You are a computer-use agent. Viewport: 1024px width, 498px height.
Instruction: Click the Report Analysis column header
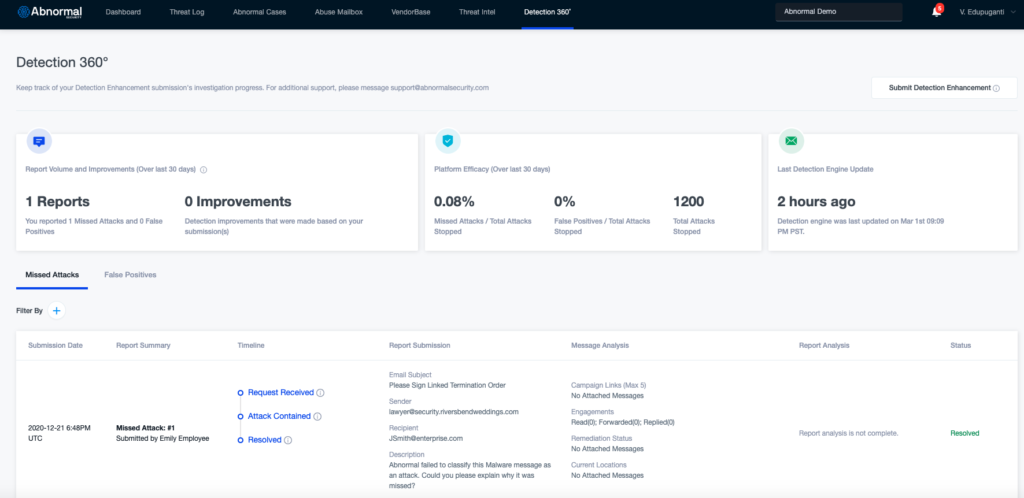[824, 345]
